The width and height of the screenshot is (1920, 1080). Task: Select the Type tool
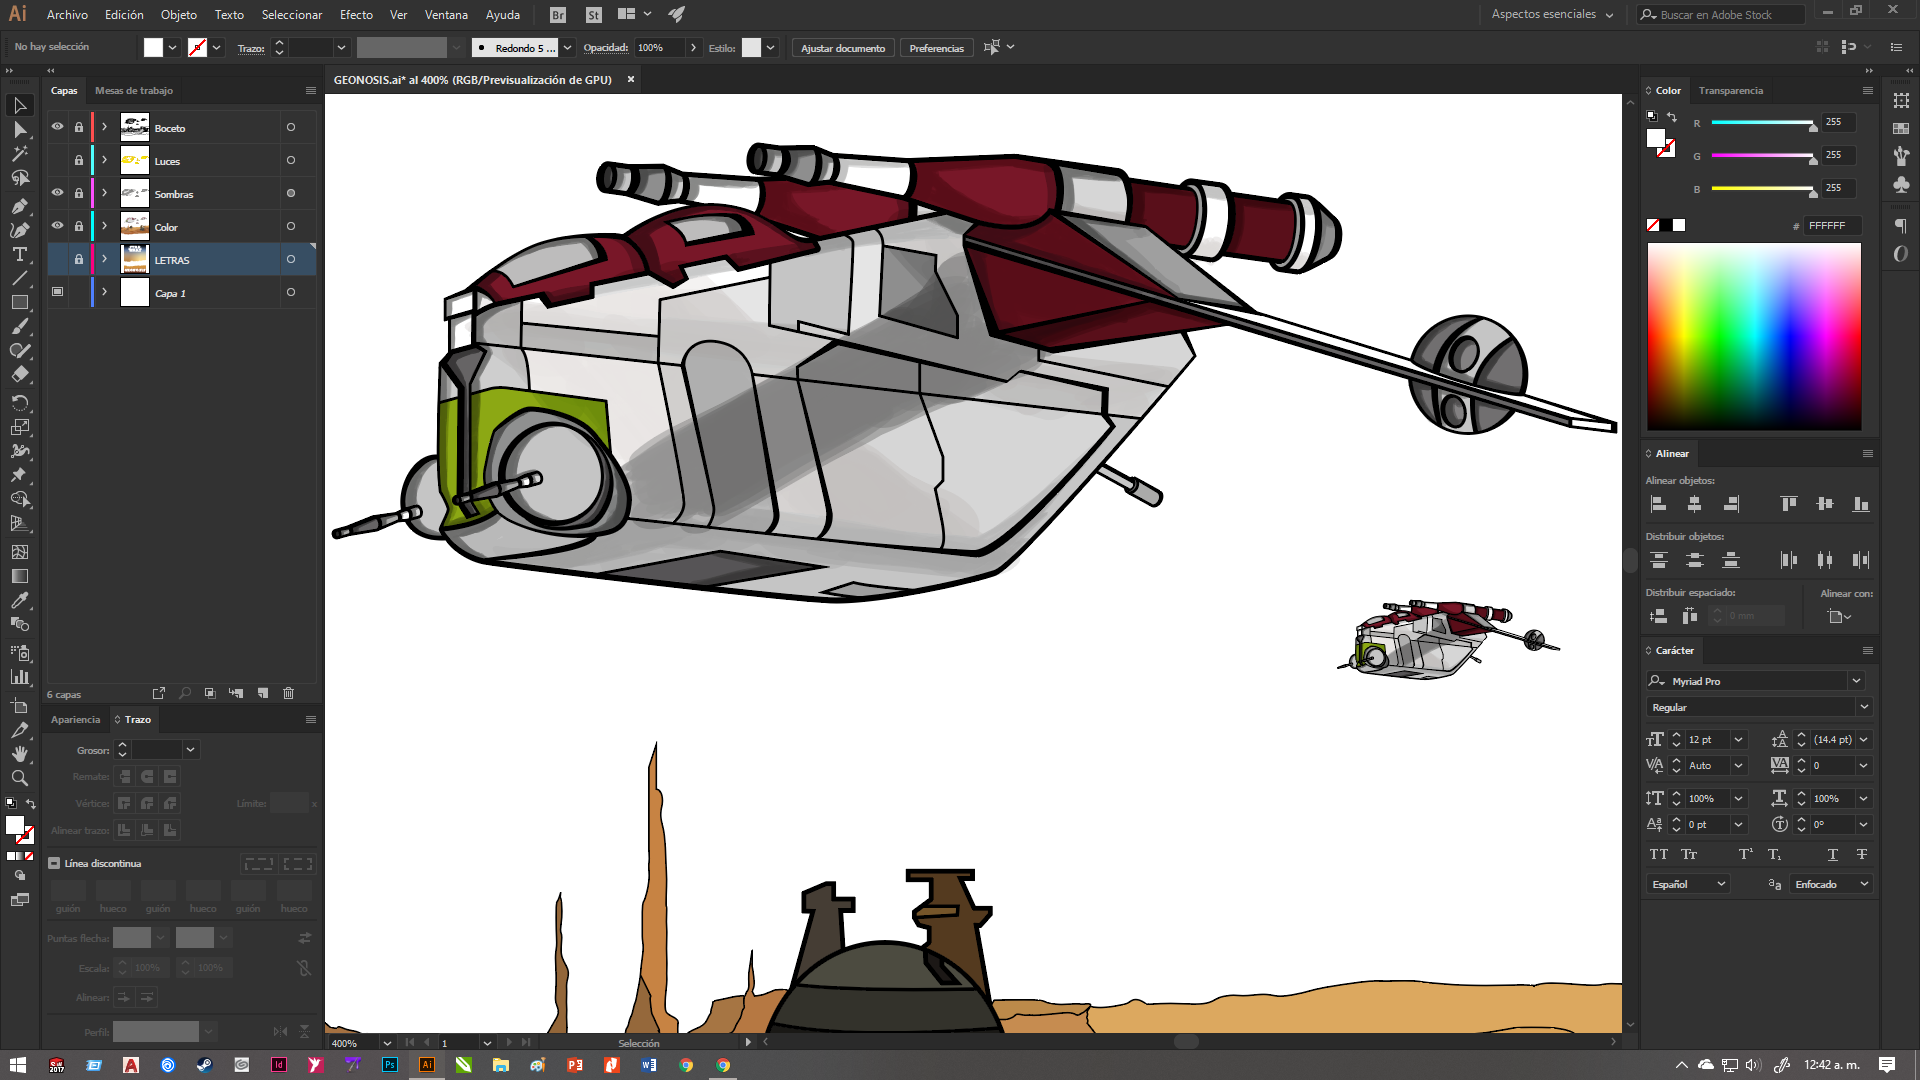point(19,254)
